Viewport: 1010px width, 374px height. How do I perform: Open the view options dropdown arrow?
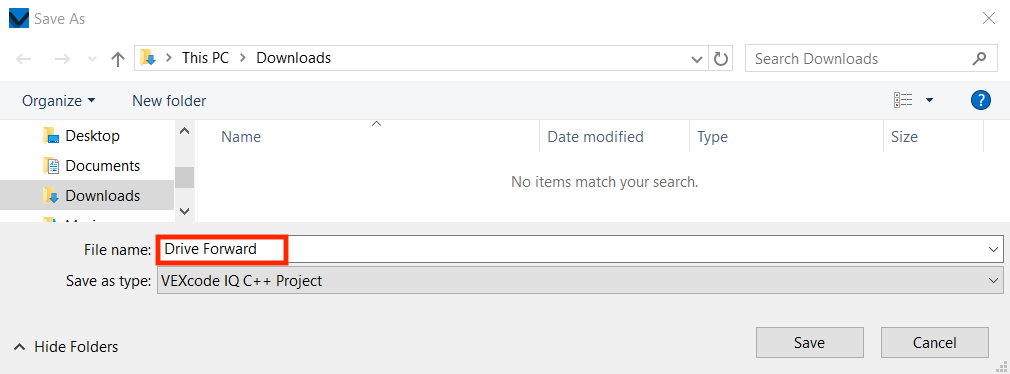point(929,100)
